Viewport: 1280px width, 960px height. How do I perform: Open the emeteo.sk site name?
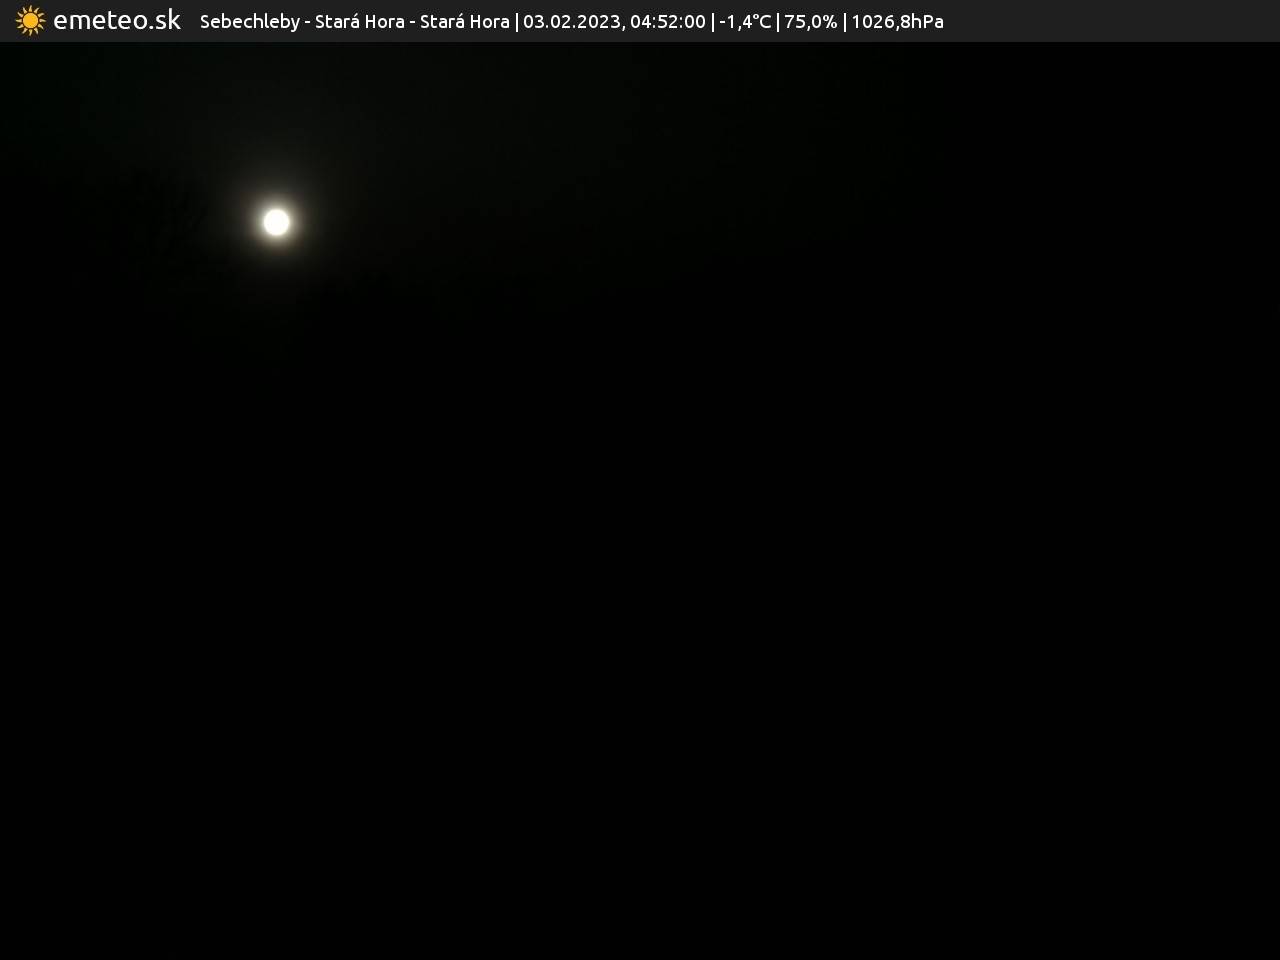117,21
